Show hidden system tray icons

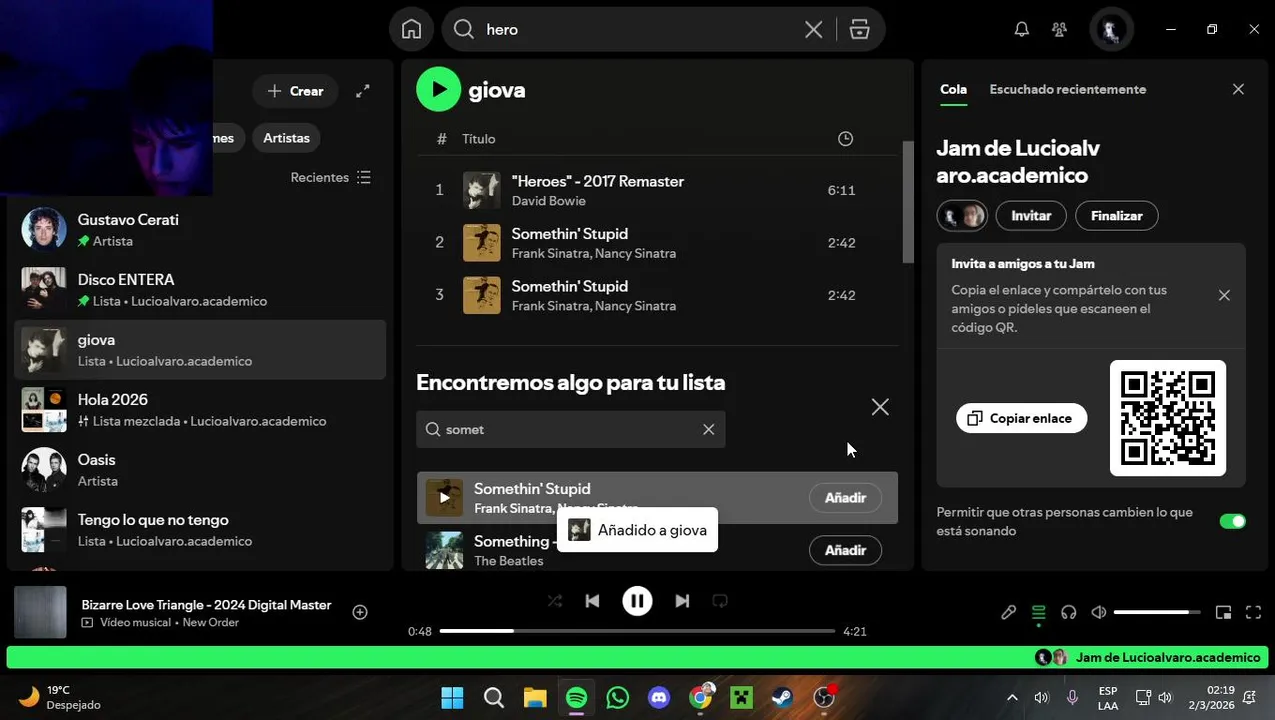tap(1012, 697)
